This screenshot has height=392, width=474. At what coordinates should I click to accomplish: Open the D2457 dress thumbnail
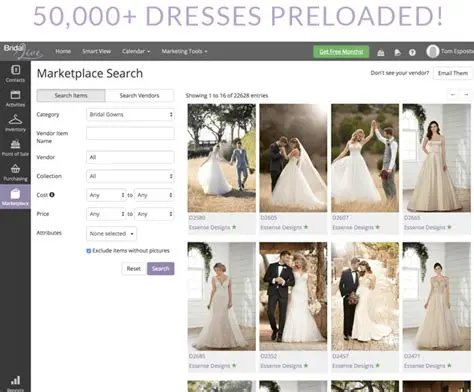tap(365, 296)
